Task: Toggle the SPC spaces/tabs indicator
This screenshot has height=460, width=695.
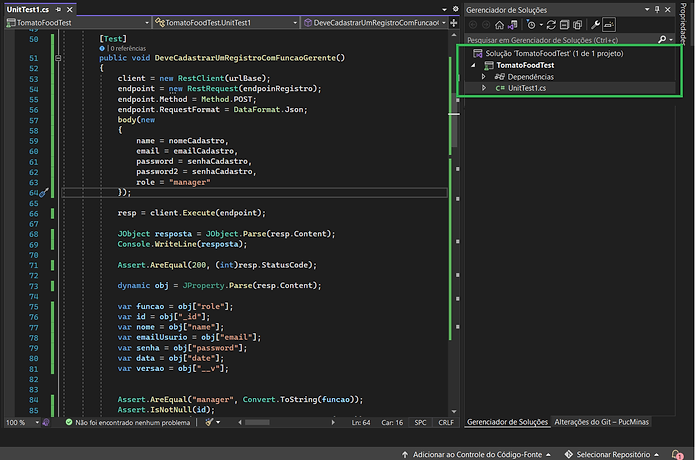Action: pos(420,423)
